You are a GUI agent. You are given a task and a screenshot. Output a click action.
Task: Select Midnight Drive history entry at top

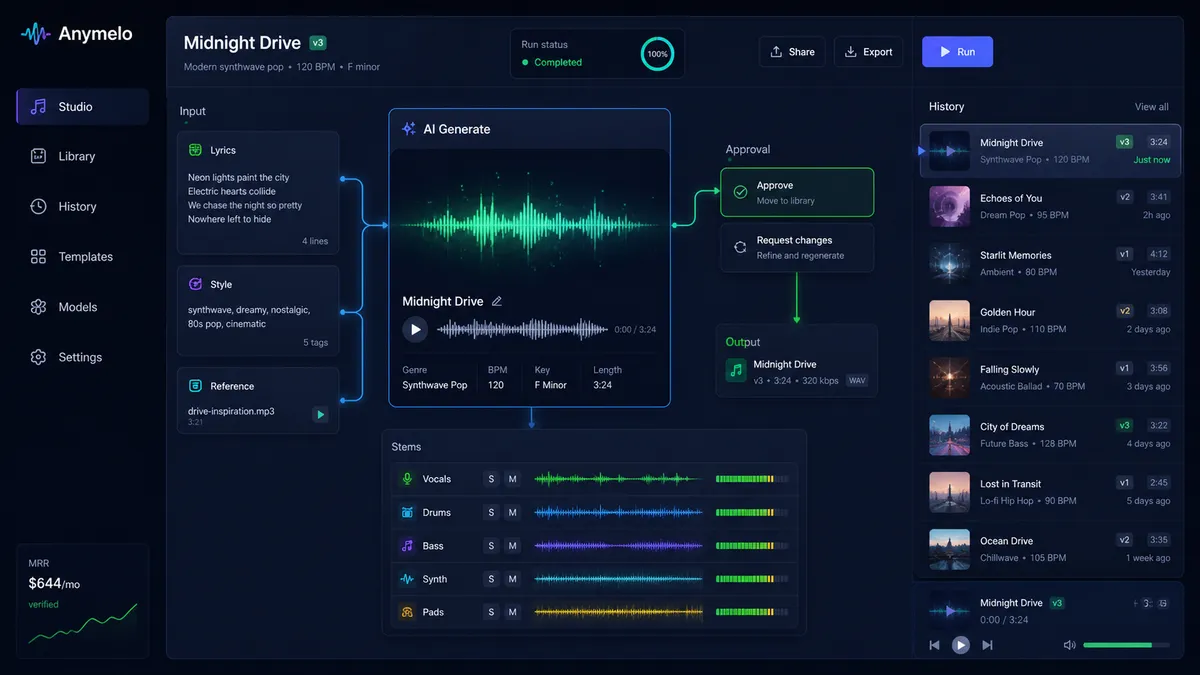point(1050,151)
